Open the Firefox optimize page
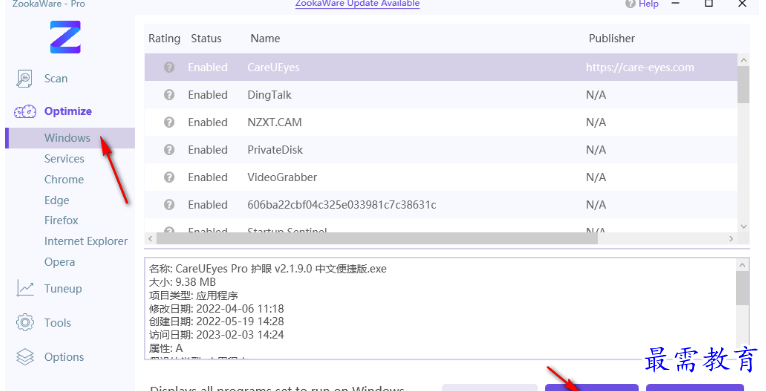Screen dimensions: 766x391 click(61, 220)
